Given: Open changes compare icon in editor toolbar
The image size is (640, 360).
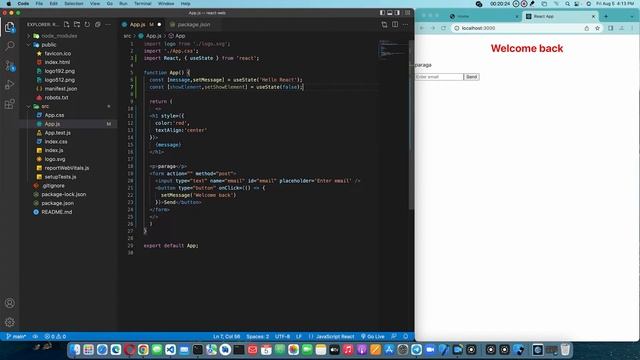Looking at the screenshot, I should tap(384, 24).
